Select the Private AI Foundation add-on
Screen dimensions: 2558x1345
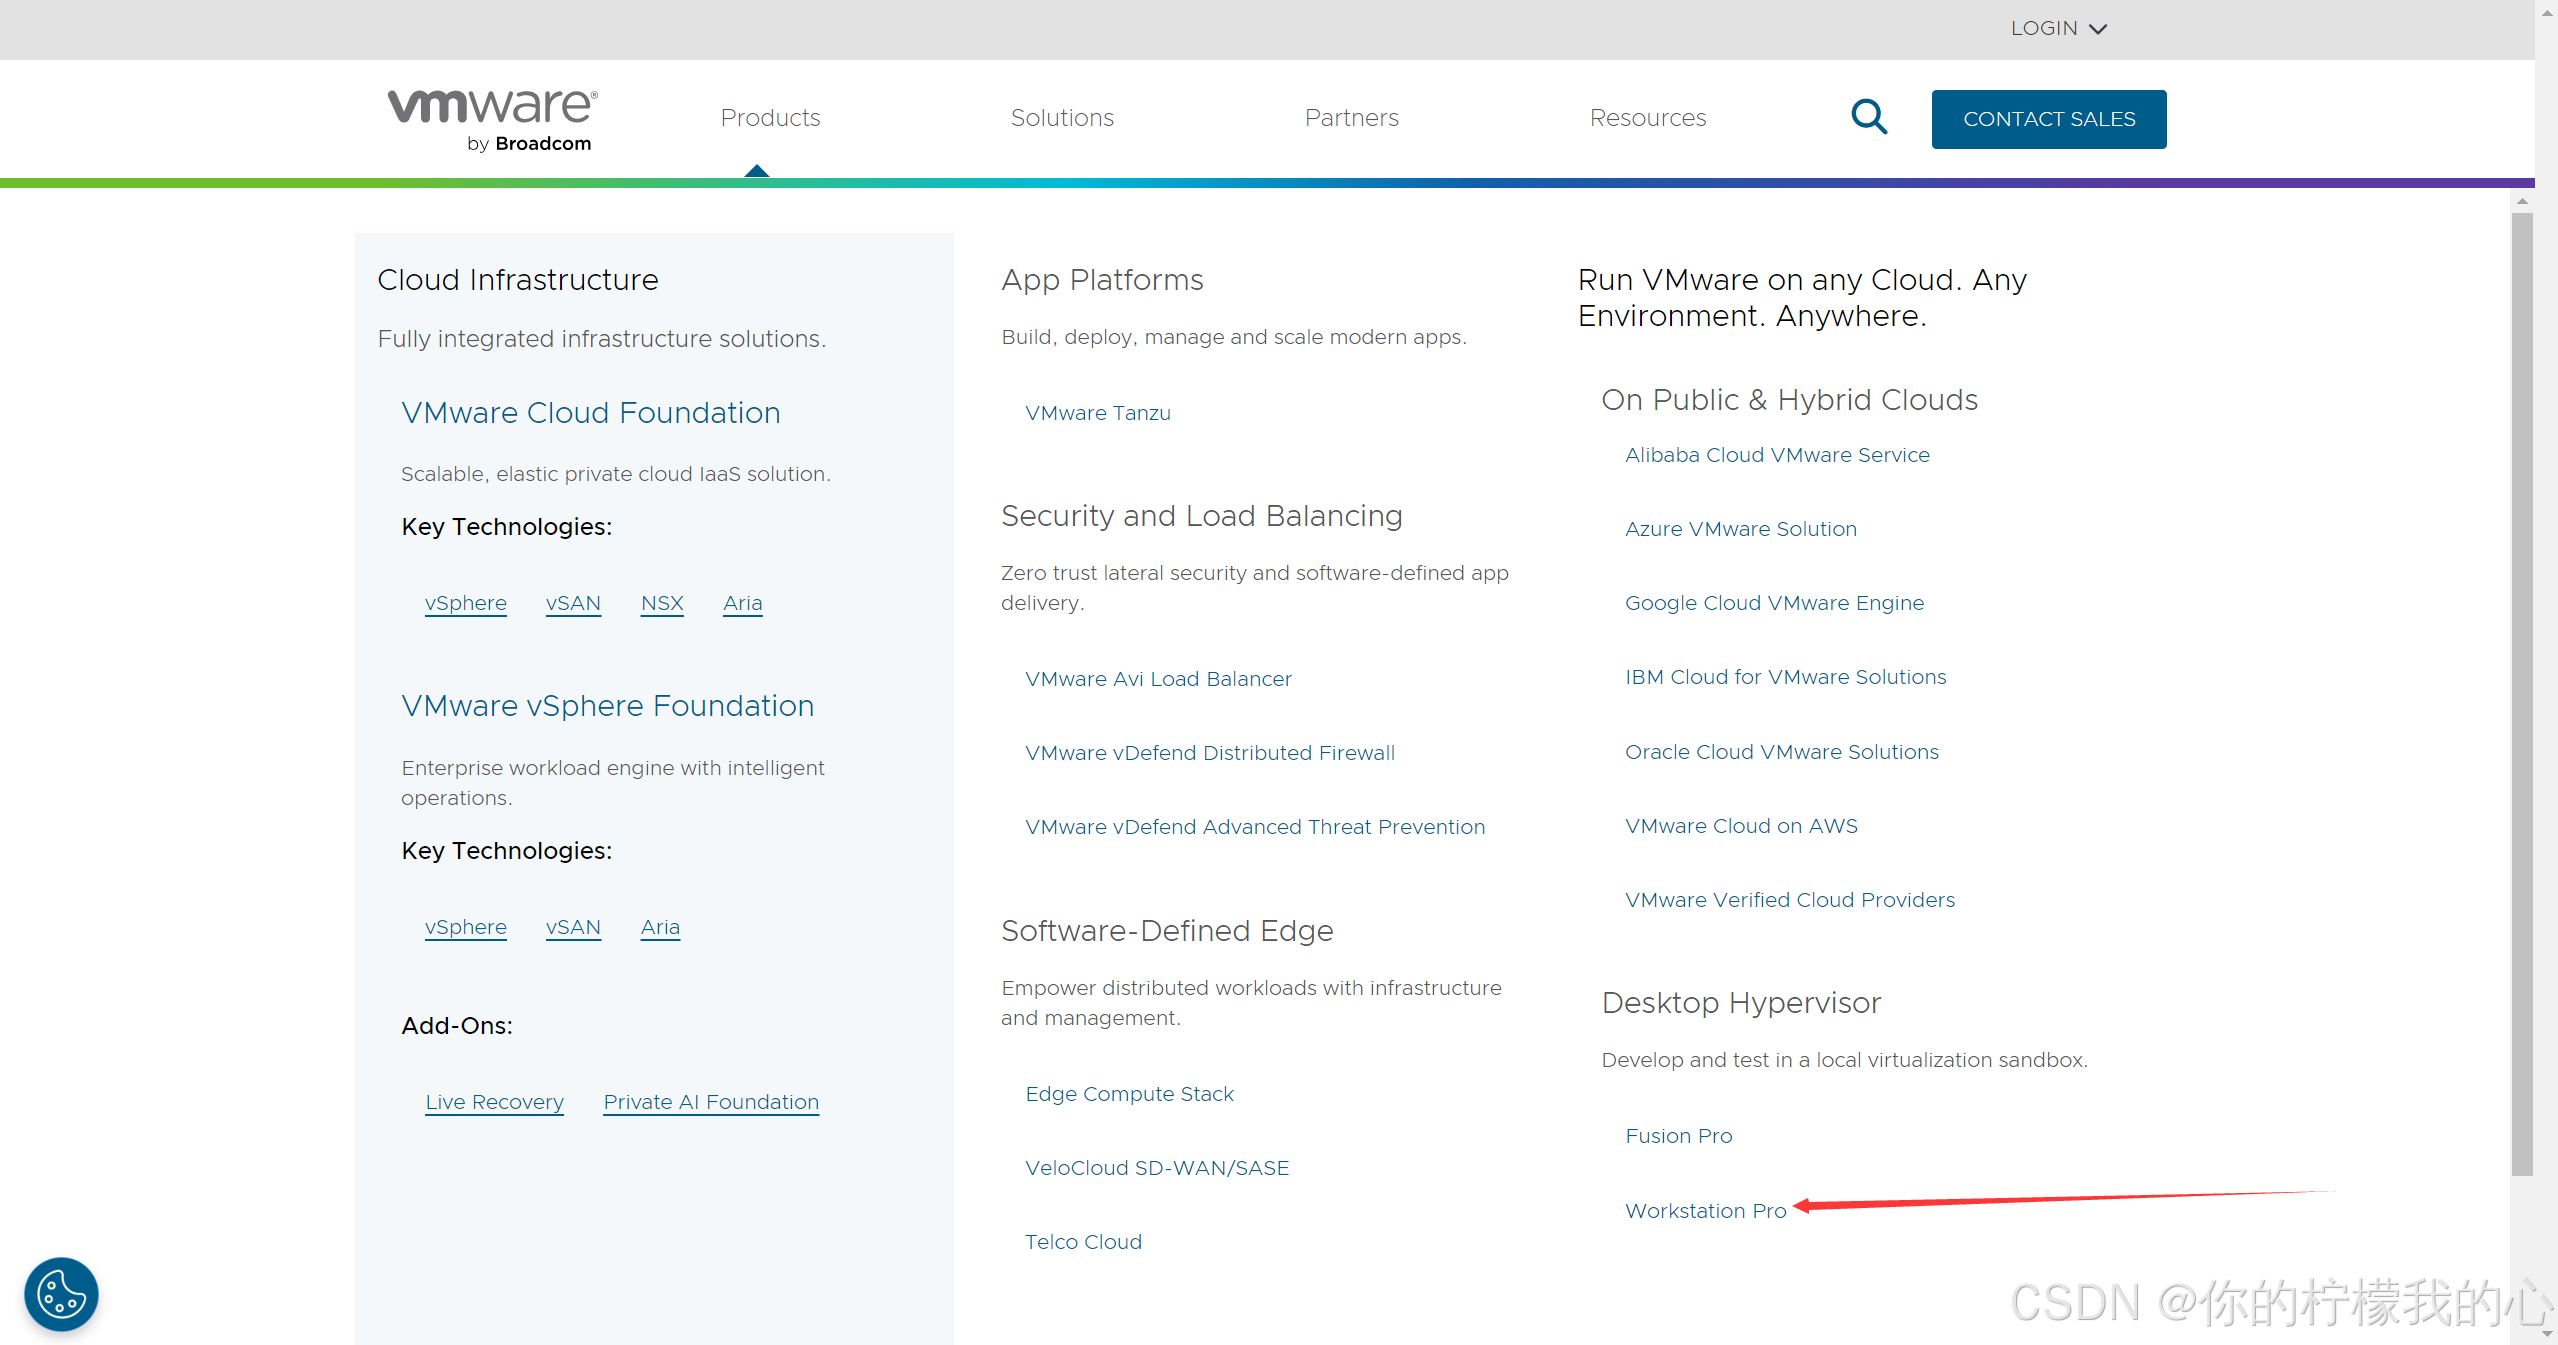(707, 1100)
